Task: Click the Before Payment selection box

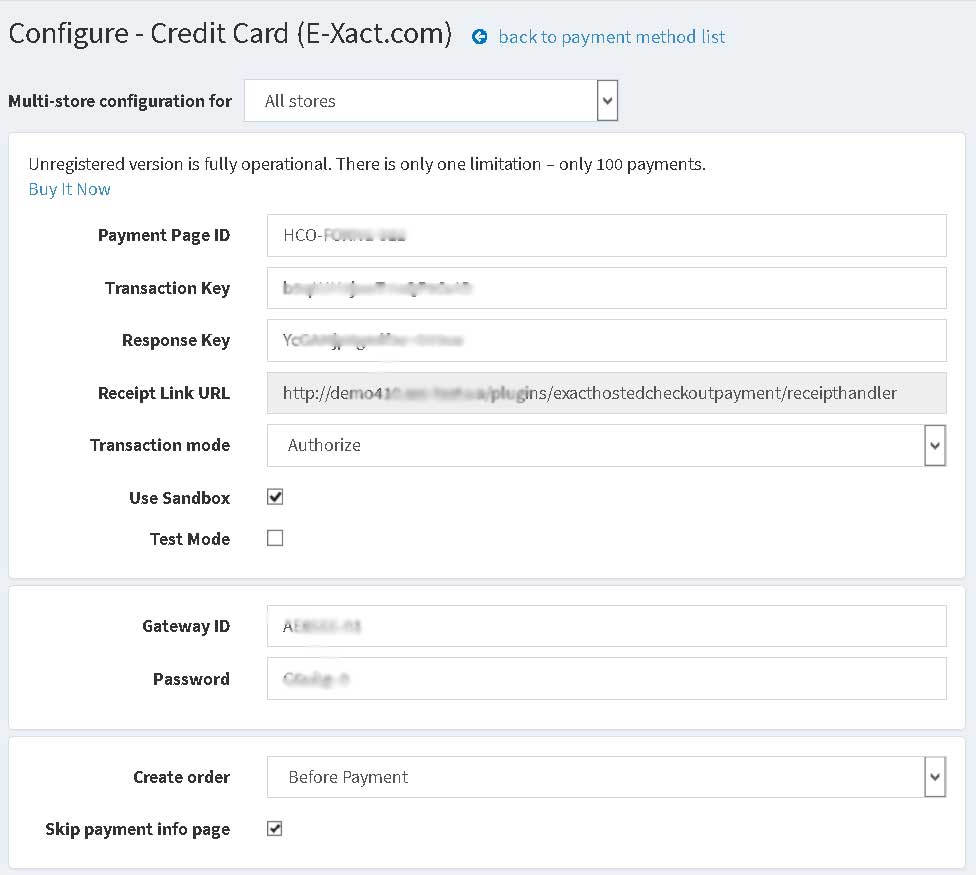Action: (607, 777)
